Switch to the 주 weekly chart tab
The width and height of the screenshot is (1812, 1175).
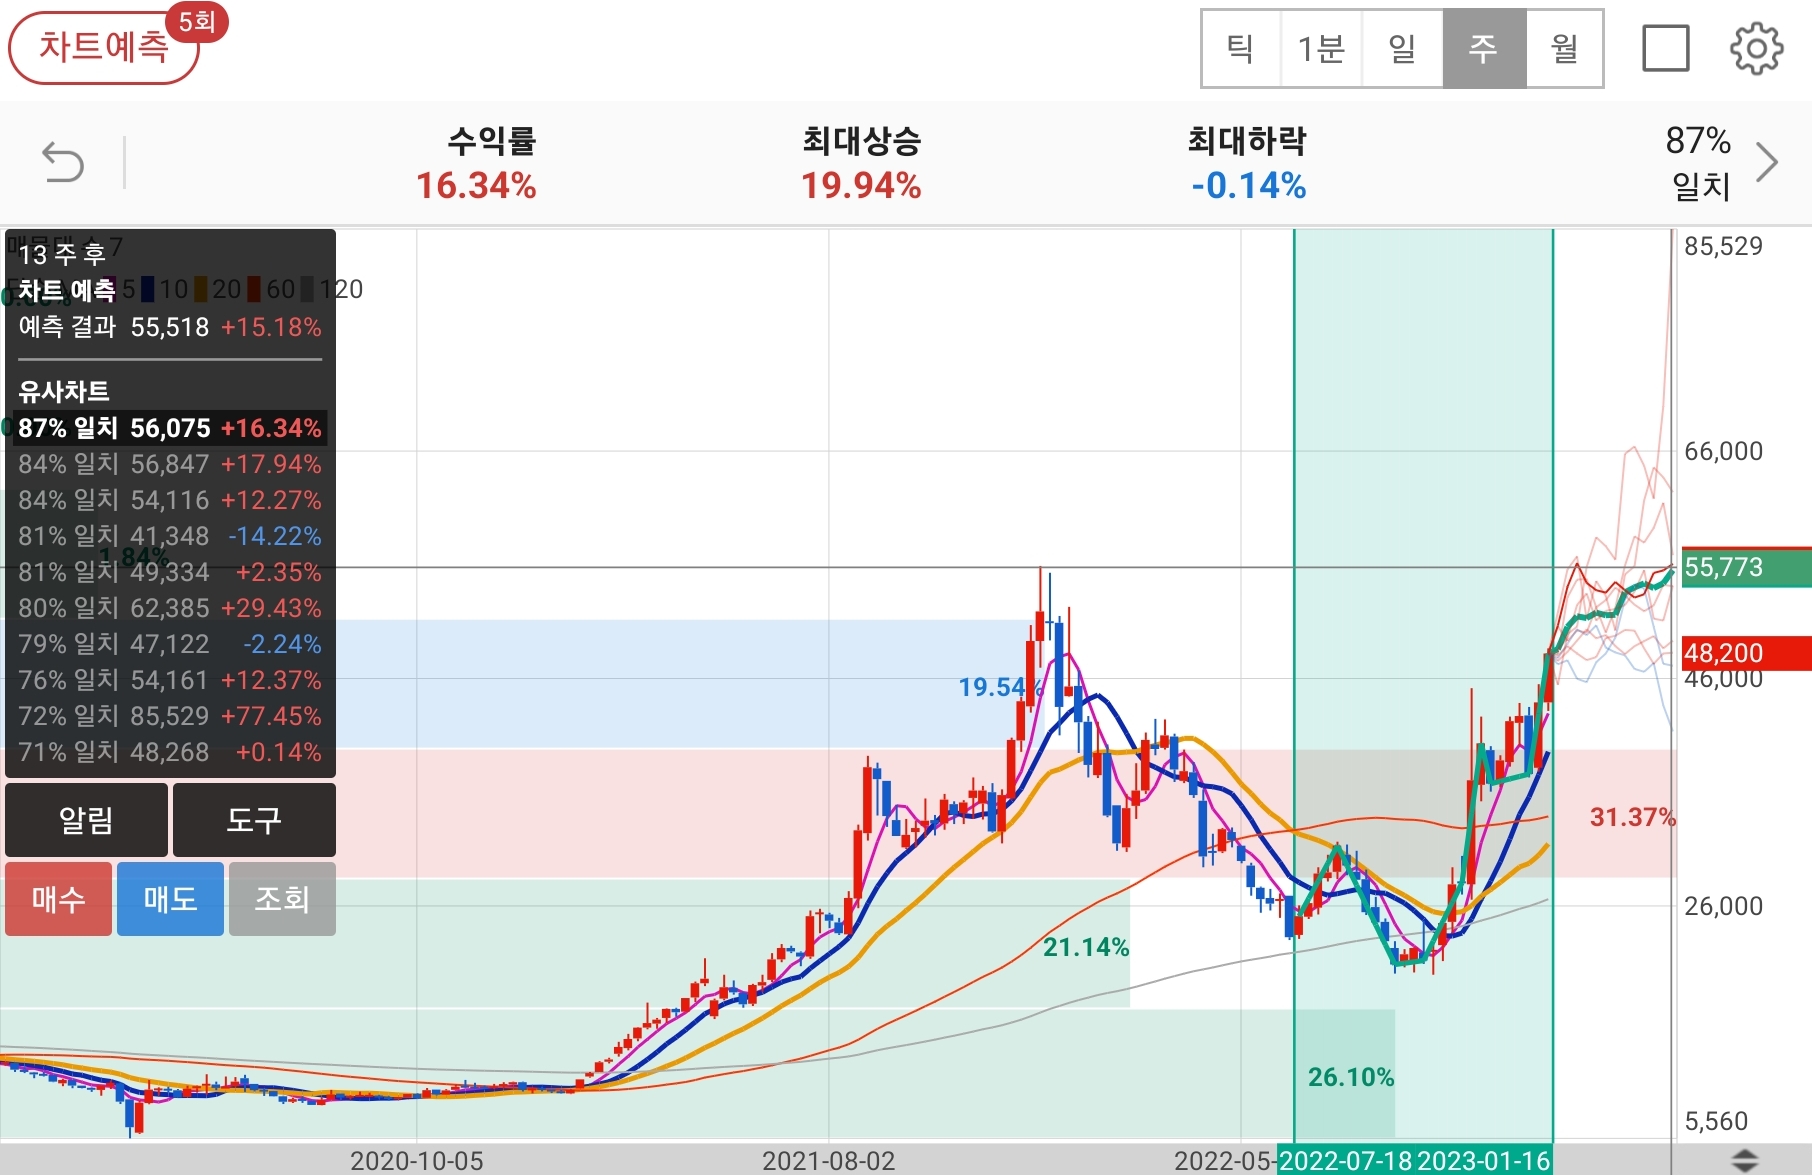click(1484, 48)
